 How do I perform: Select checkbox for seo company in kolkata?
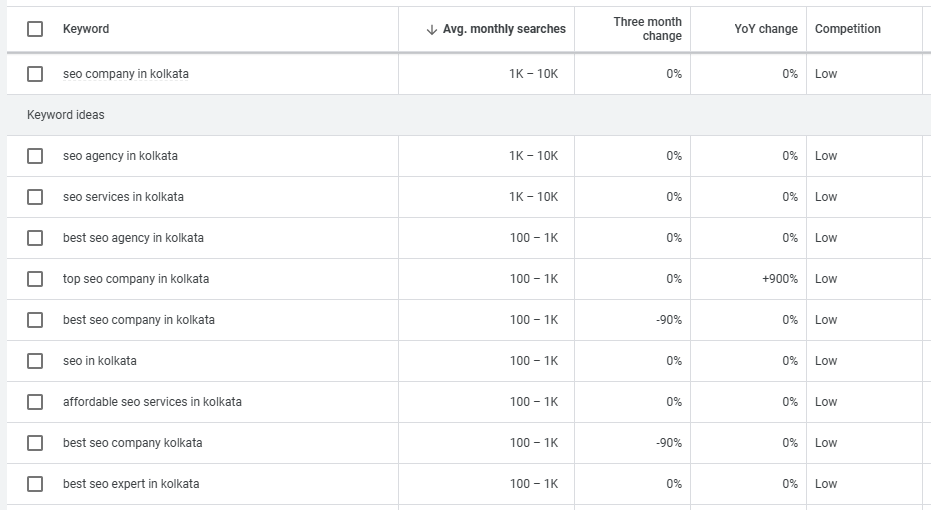click(x=35, y=74)
